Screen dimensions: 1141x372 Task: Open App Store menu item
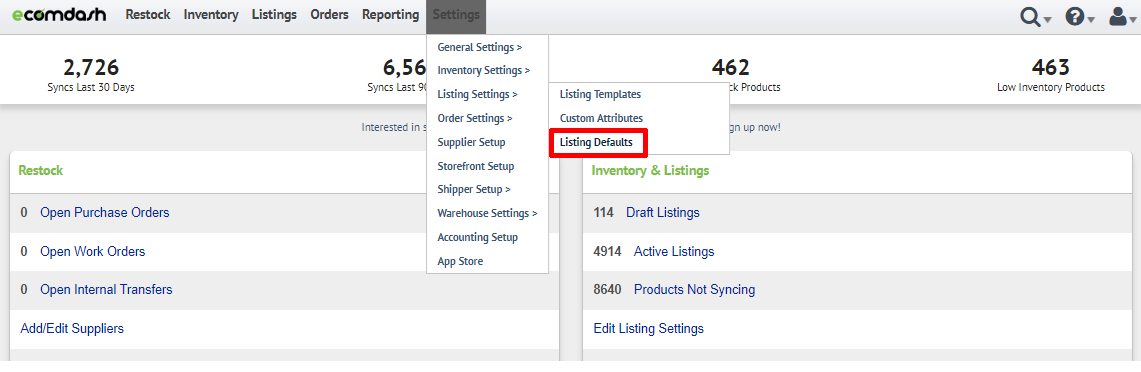460,261
